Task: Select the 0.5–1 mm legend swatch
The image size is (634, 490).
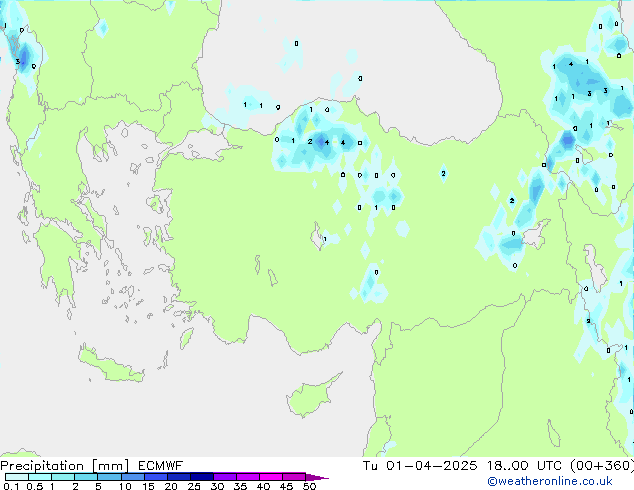Action: [x=40, y=477]
